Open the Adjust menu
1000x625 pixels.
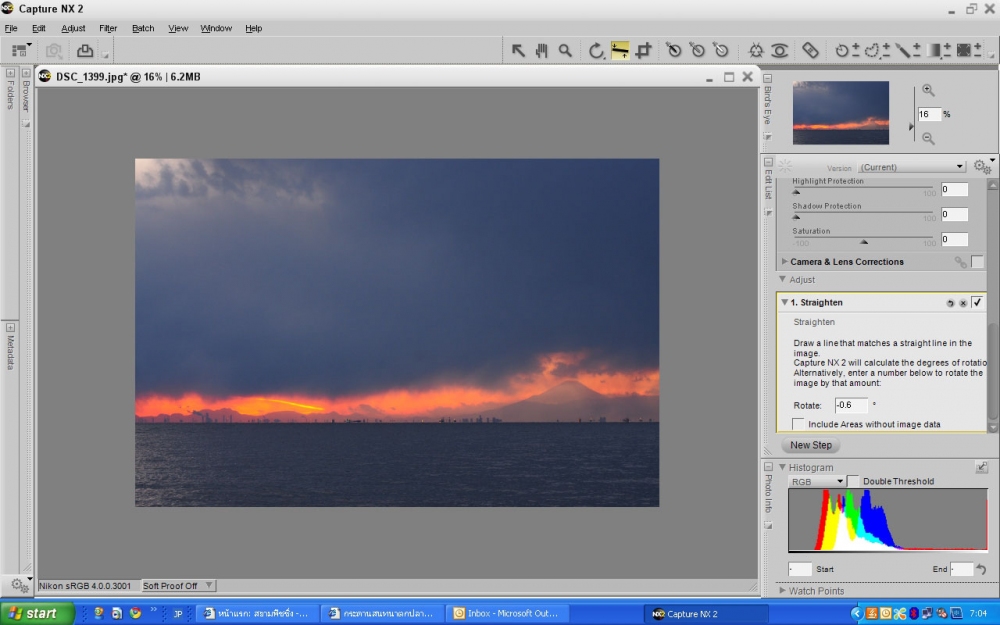click(73, 28)
